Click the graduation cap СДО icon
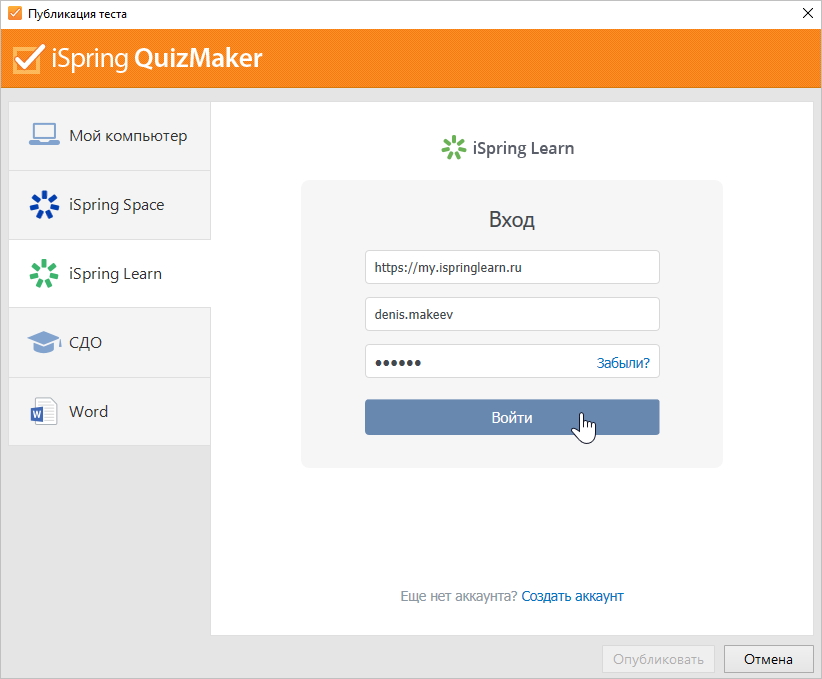Image resolution: width=822 pixels, height=679 pixels. pyautogui.click(x=44, y=342)
